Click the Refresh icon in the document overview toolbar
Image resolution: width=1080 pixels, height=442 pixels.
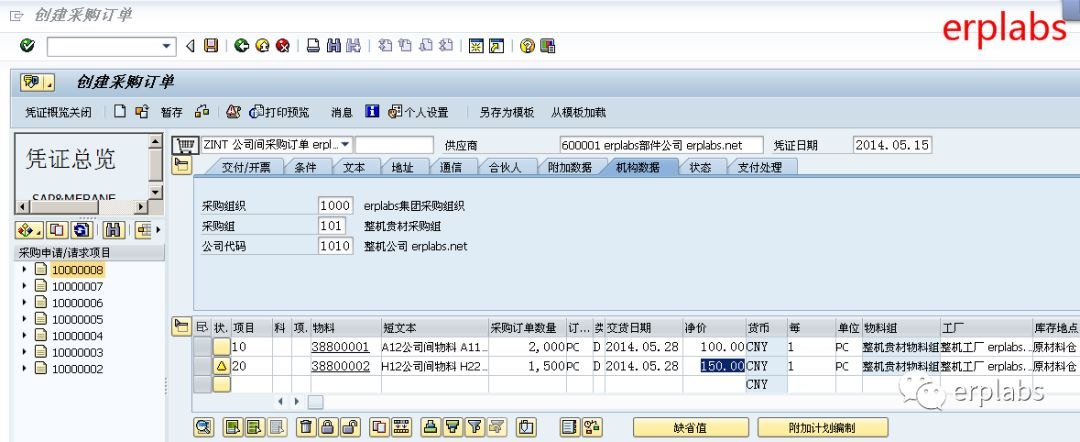point(81,230)
